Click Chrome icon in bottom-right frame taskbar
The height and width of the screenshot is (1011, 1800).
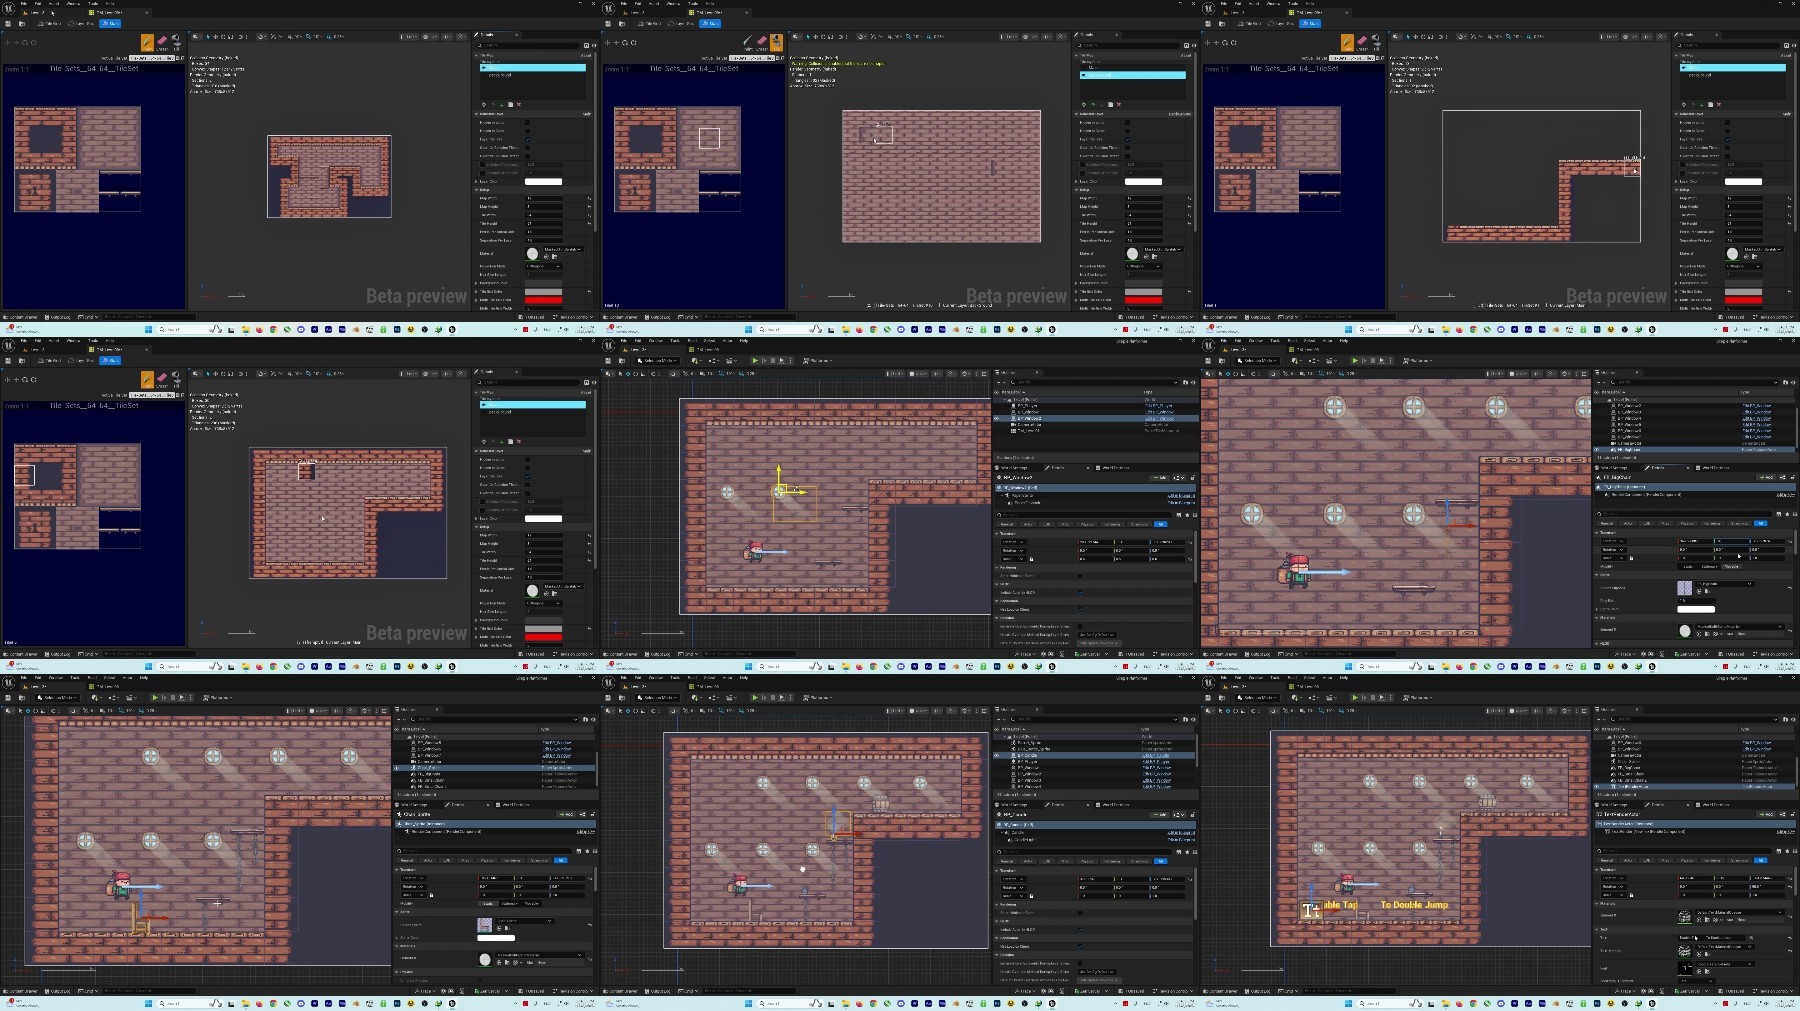point(1473,1003)
